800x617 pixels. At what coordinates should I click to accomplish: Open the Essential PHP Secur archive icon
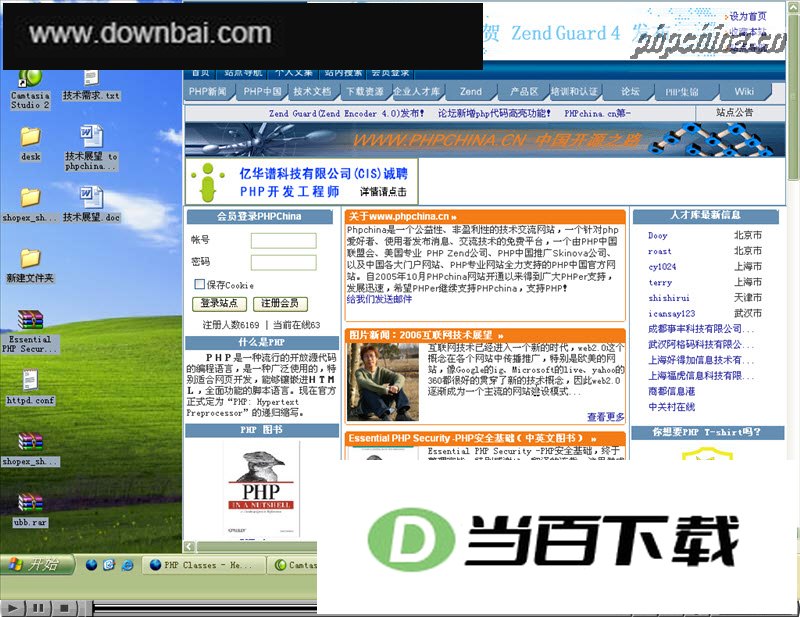click(30, 332)
